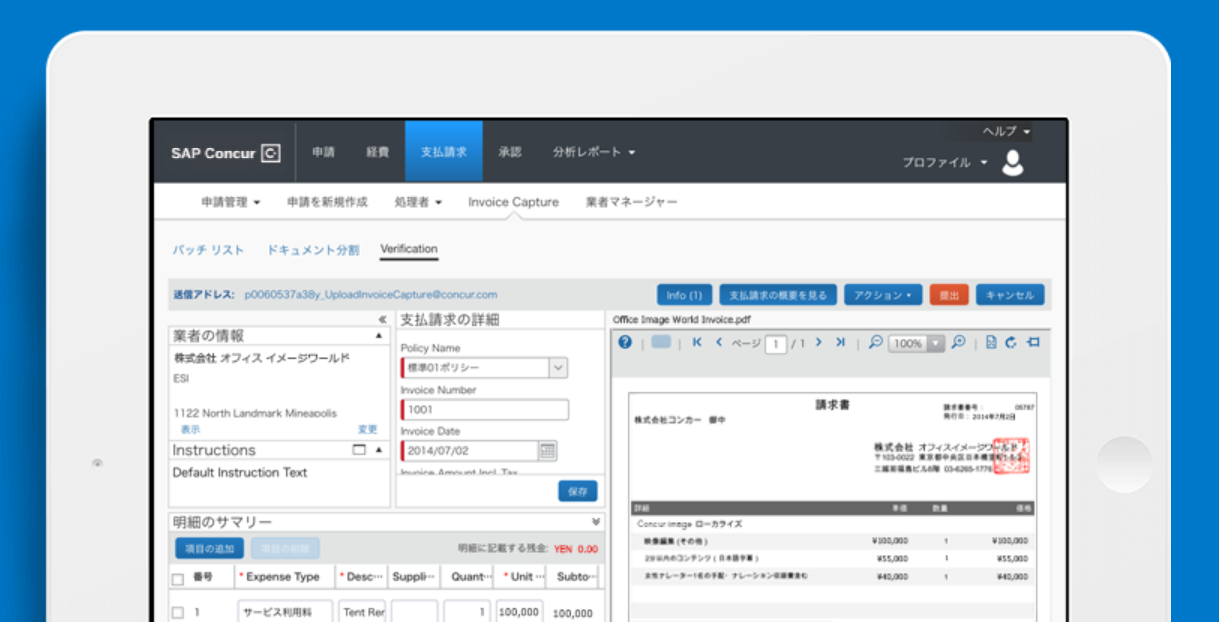Image resolution: width=1219 pixels, height=622 pixels.
Task: Tick the checkbox for line item 1
Action: [x=178, y=613]
